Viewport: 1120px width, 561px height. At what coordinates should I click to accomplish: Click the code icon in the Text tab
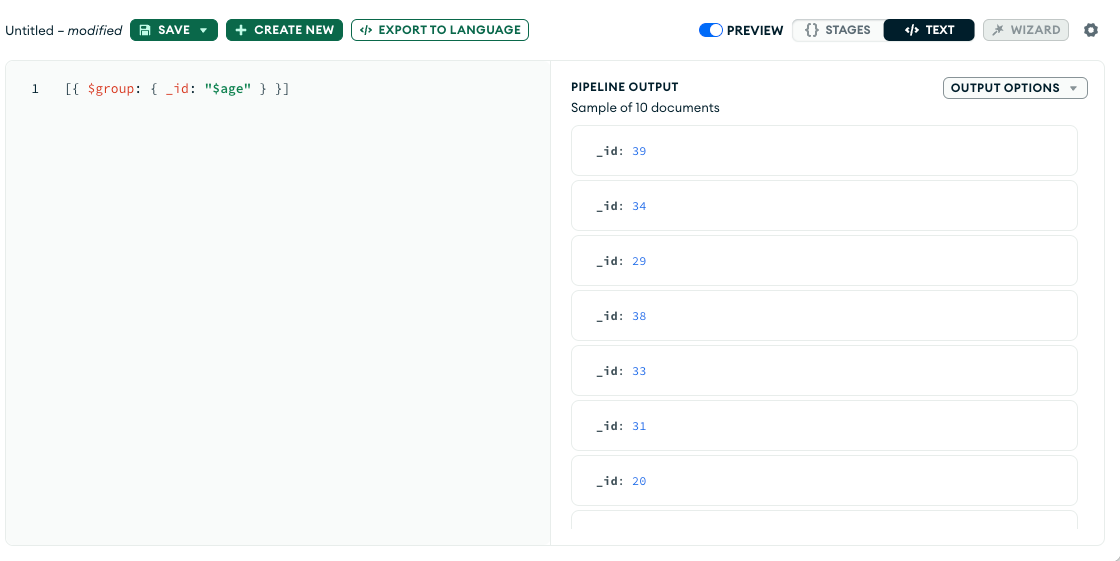[x=911, y=30]
